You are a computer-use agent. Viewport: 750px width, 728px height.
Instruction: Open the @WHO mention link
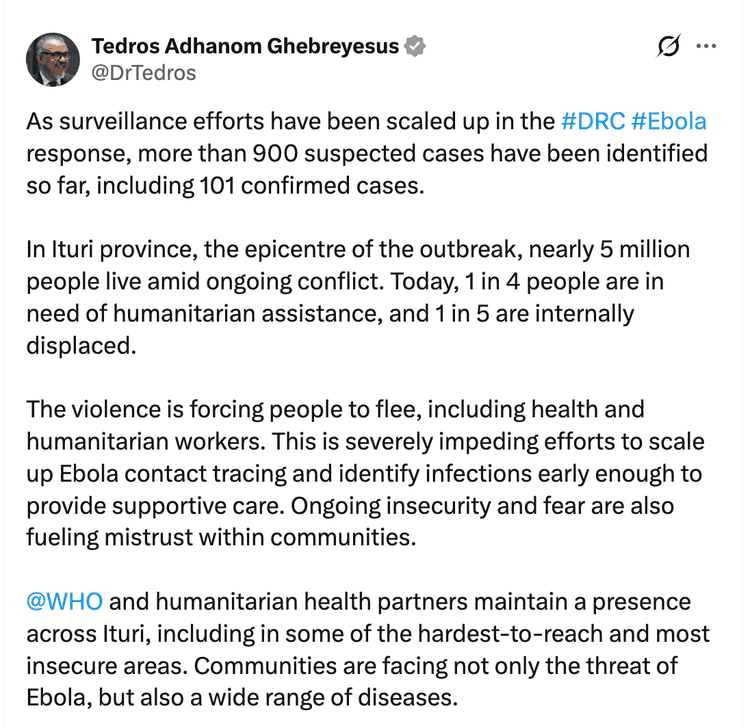coord(65,602)
